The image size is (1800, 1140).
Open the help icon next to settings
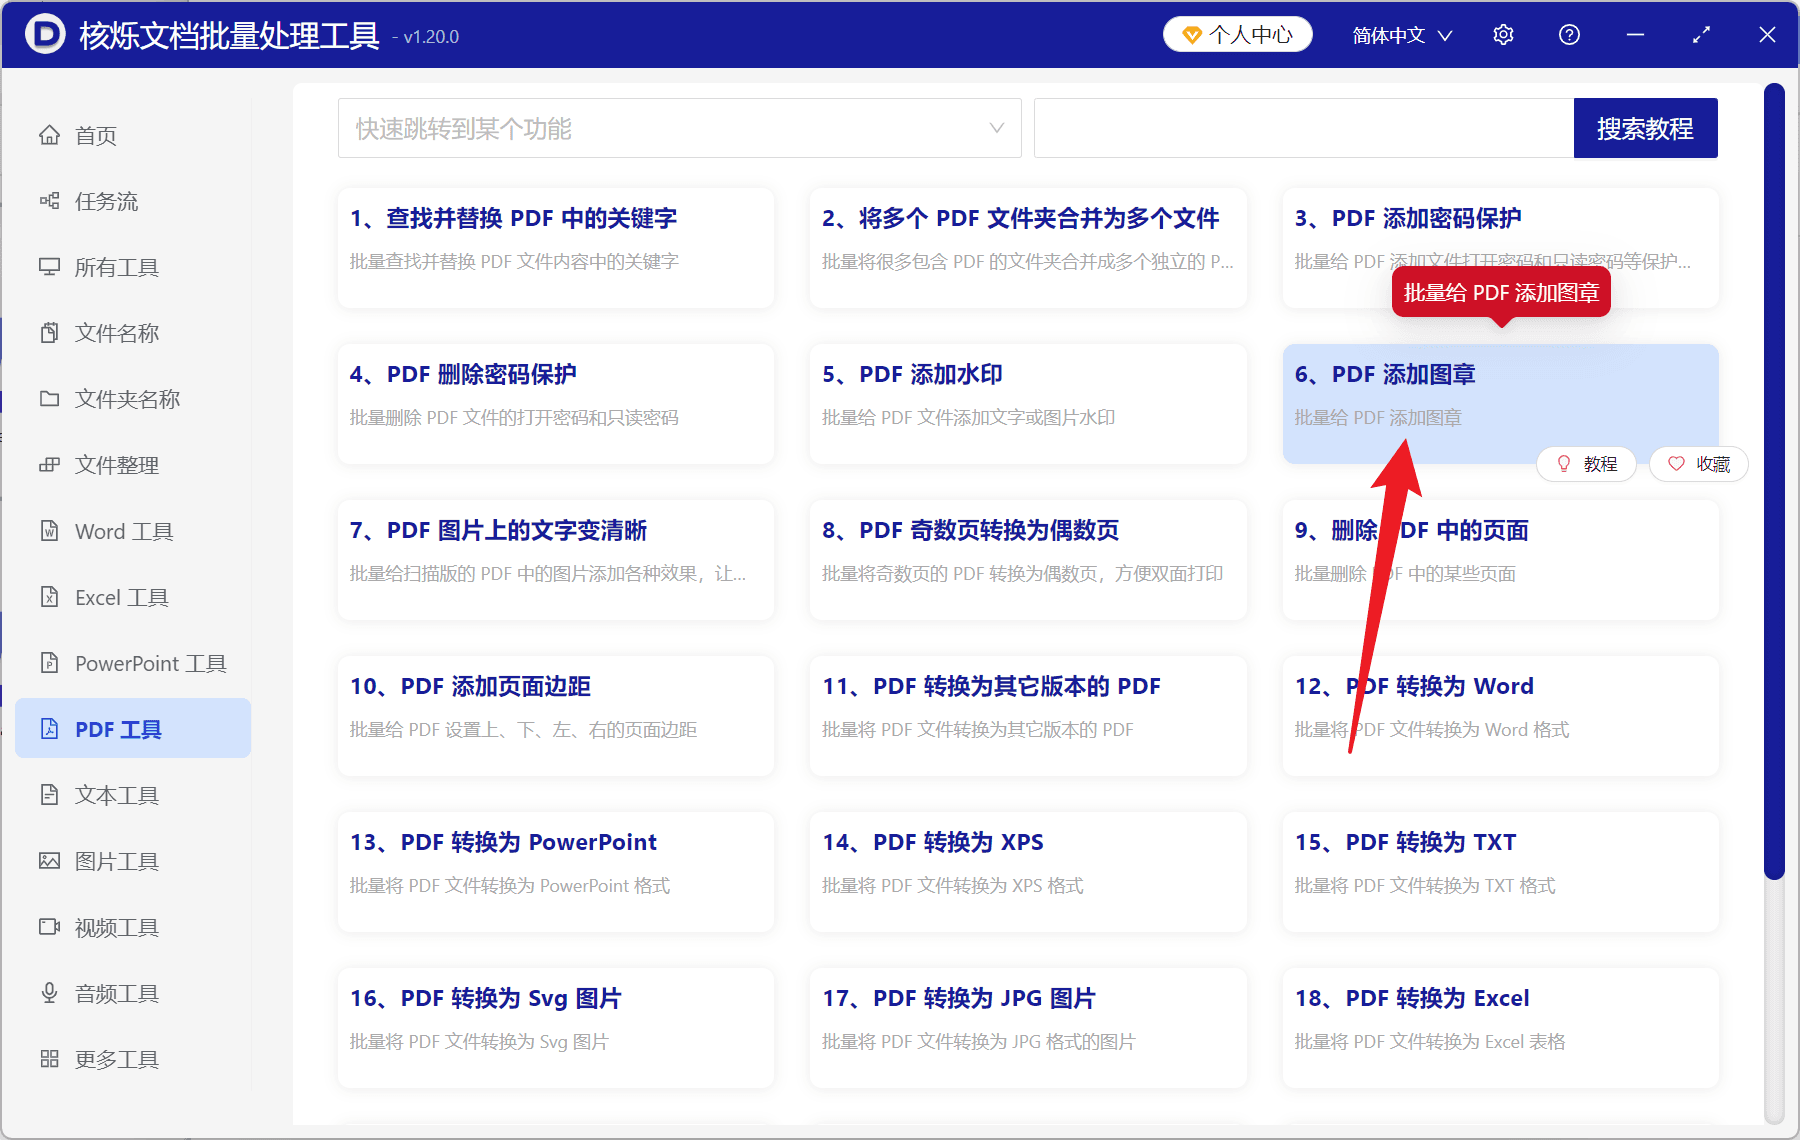1569,34
